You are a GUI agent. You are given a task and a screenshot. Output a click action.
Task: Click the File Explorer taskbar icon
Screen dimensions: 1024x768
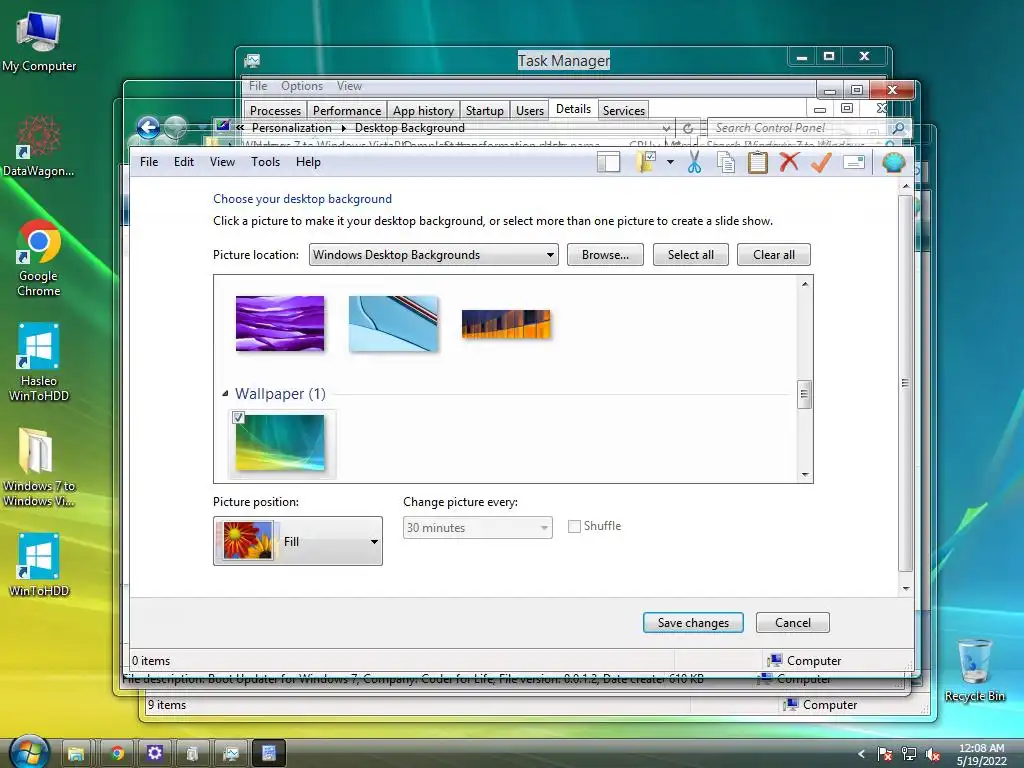pos(76,753)
